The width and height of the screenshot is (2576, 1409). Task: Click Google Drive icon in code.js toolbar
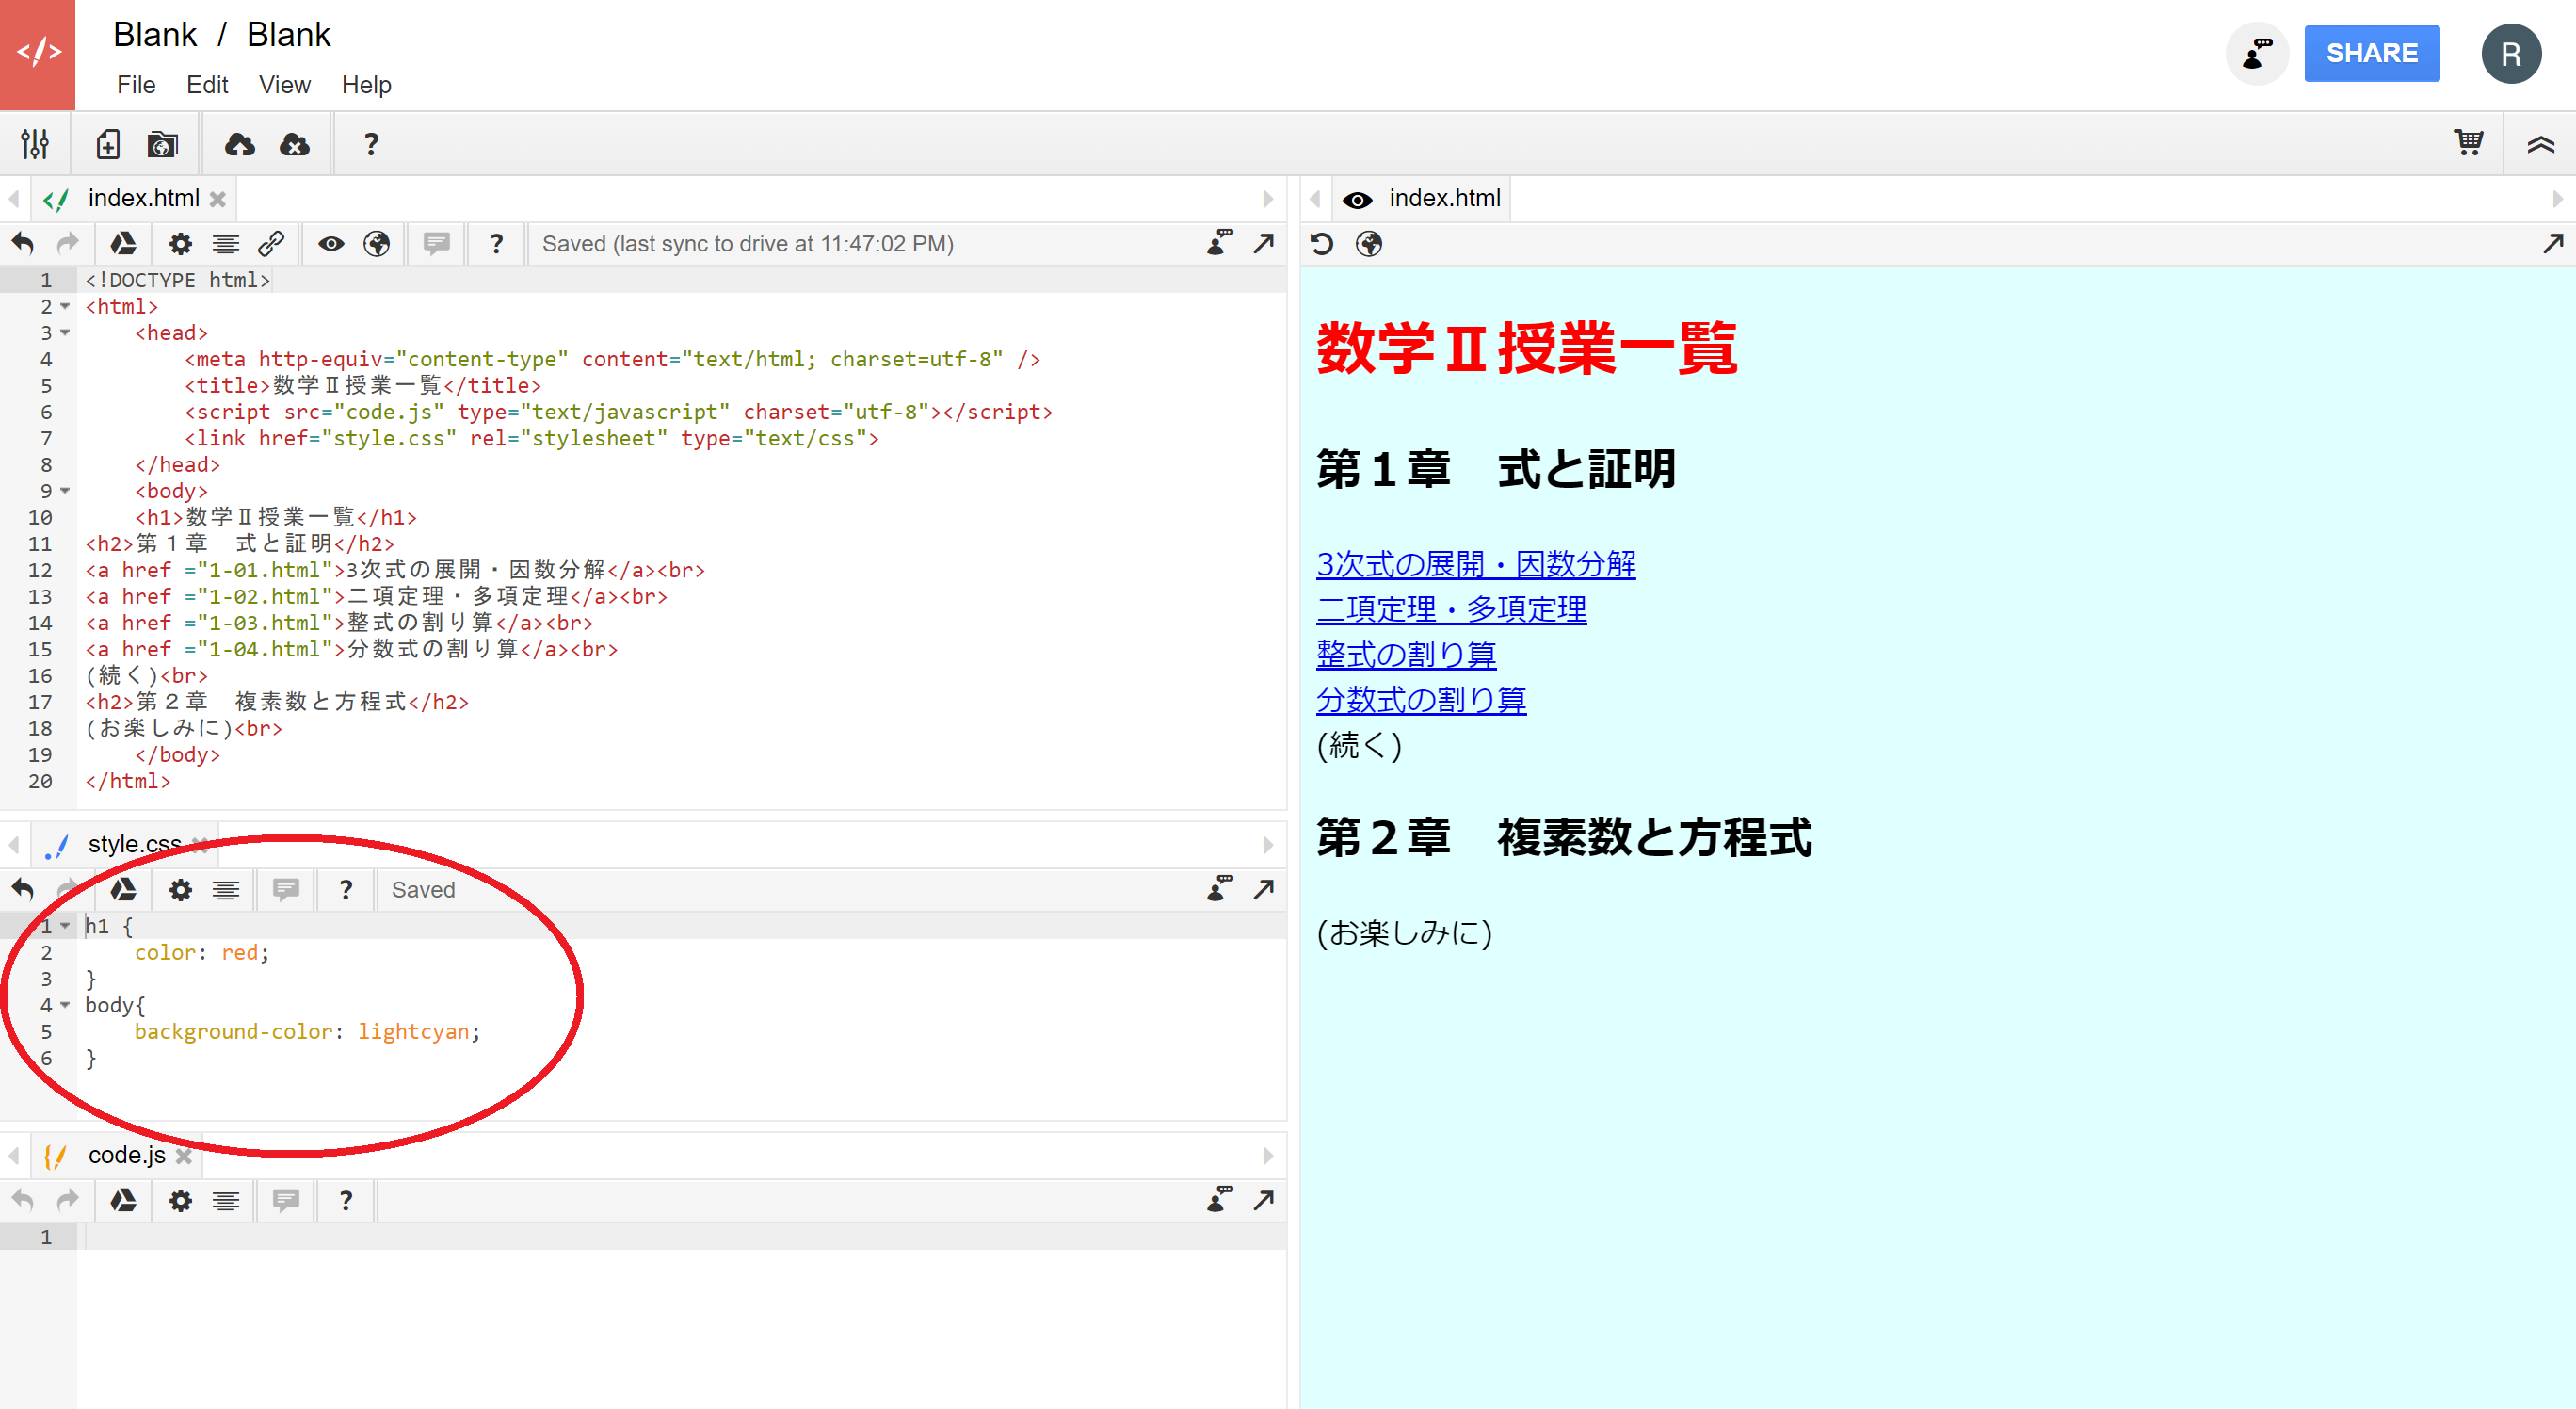click(x=123, y=1200)
